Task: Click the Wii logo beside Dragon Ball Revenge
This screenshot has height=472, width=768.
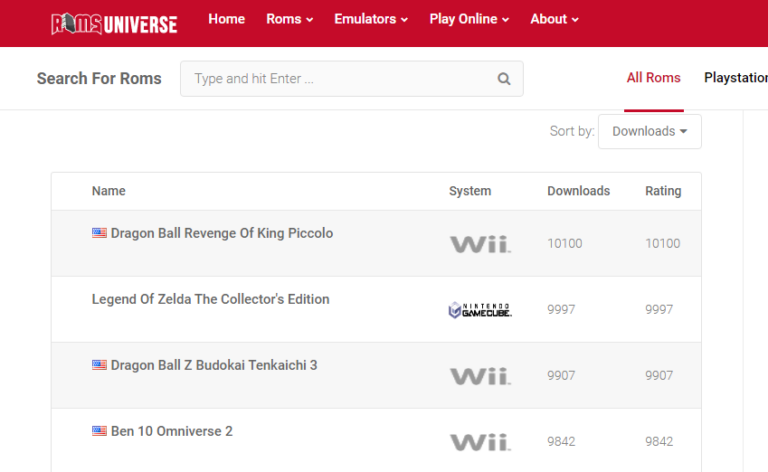Action: pos(480,244)
